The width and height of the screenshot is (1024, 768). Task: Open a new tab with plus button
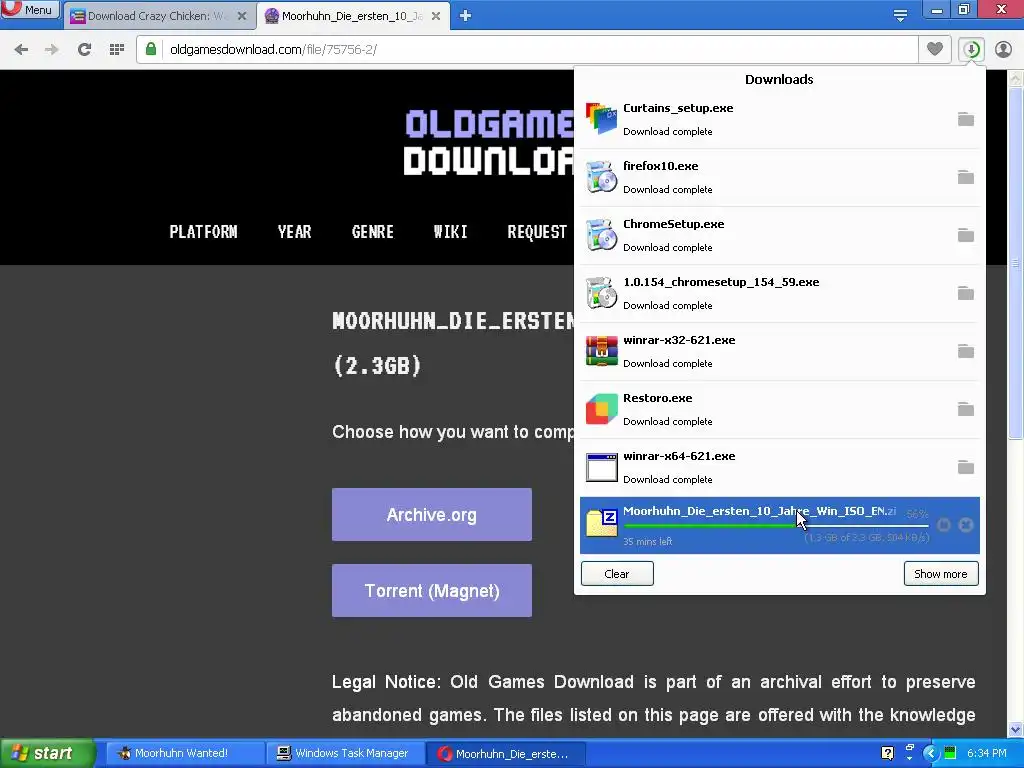pyautogui.click(x=466, y=16)
